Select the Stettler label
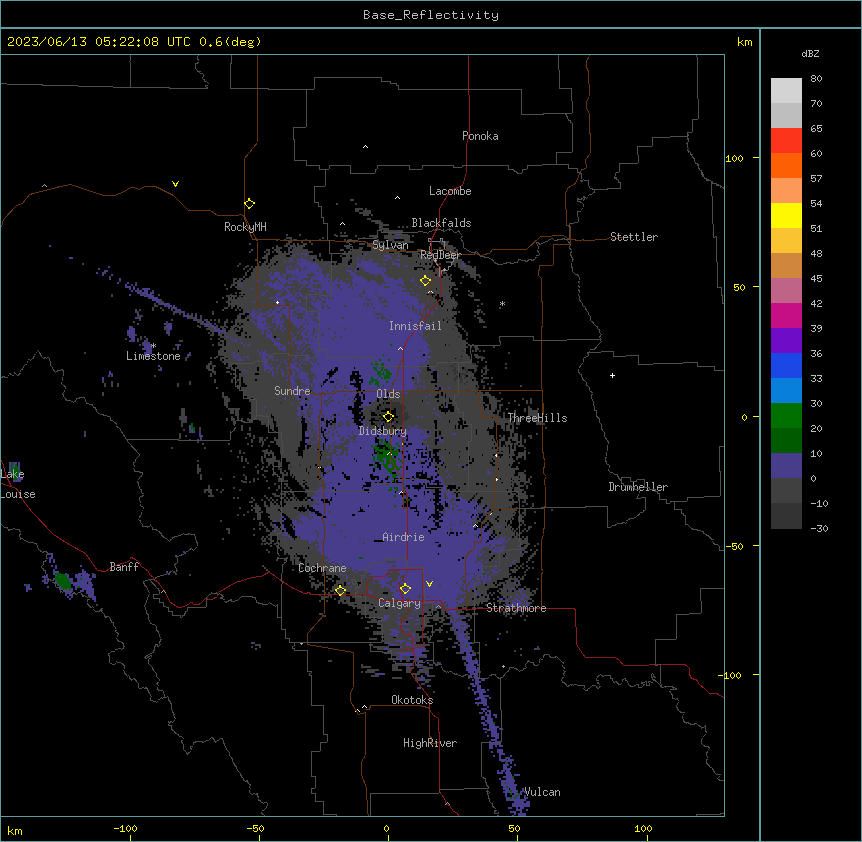The height and width of the screenshot is (842, 862). 634,237
